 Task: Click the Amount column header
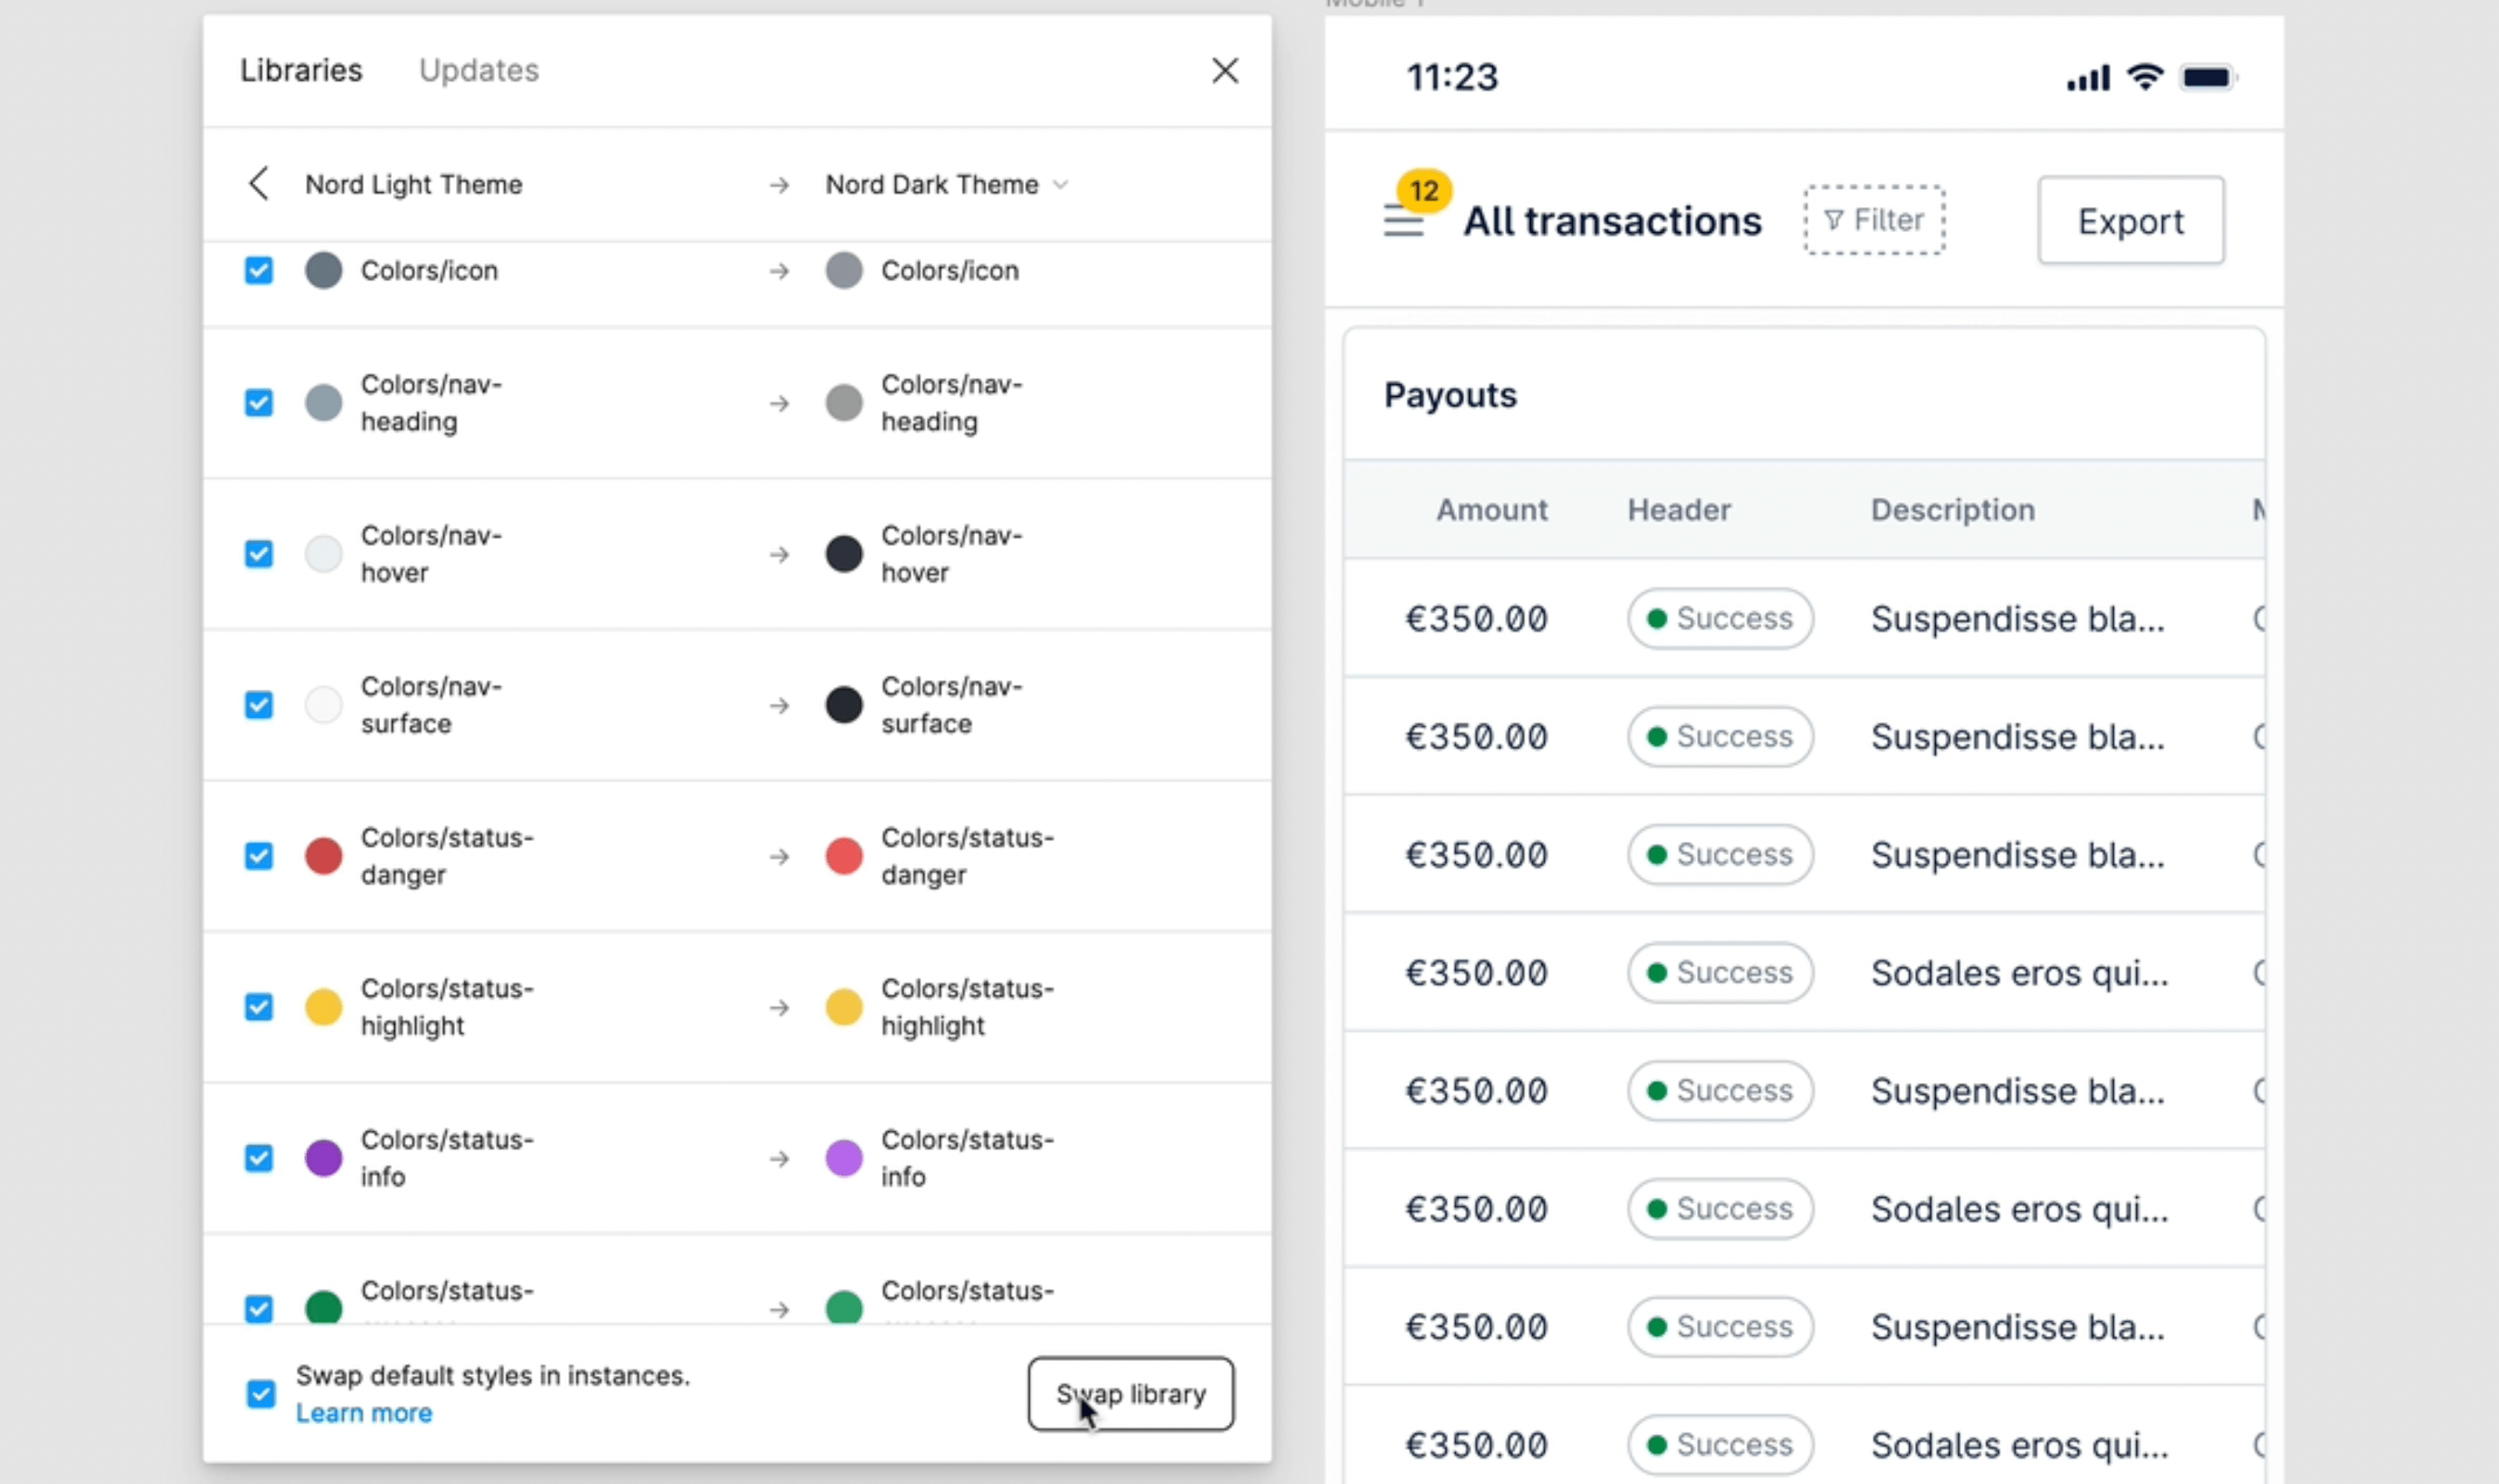pyautogui.click(x=1492, y=510)
